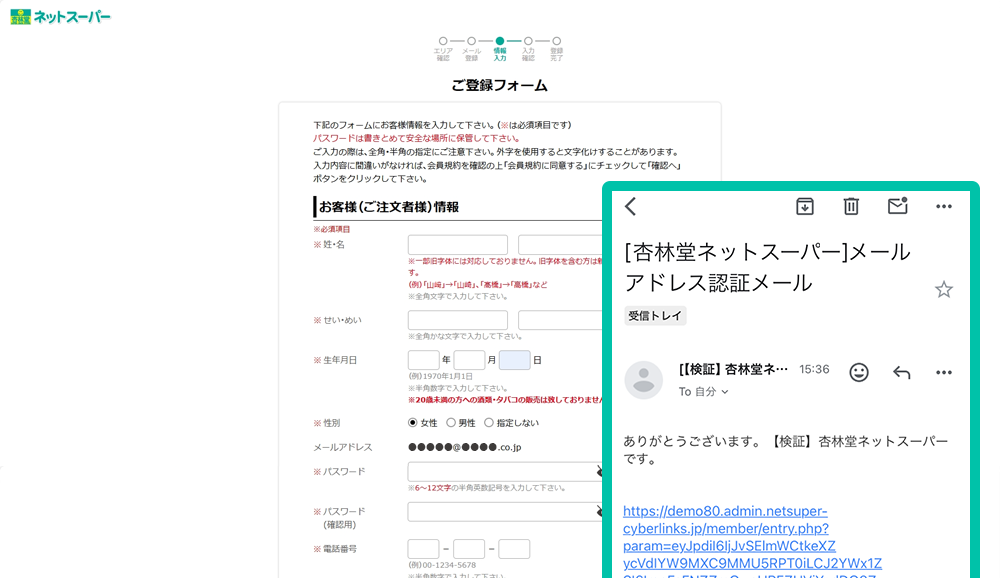Archive the email with the download-box icon
This screenshot has height=578, width=1000.
click(805, 206)
